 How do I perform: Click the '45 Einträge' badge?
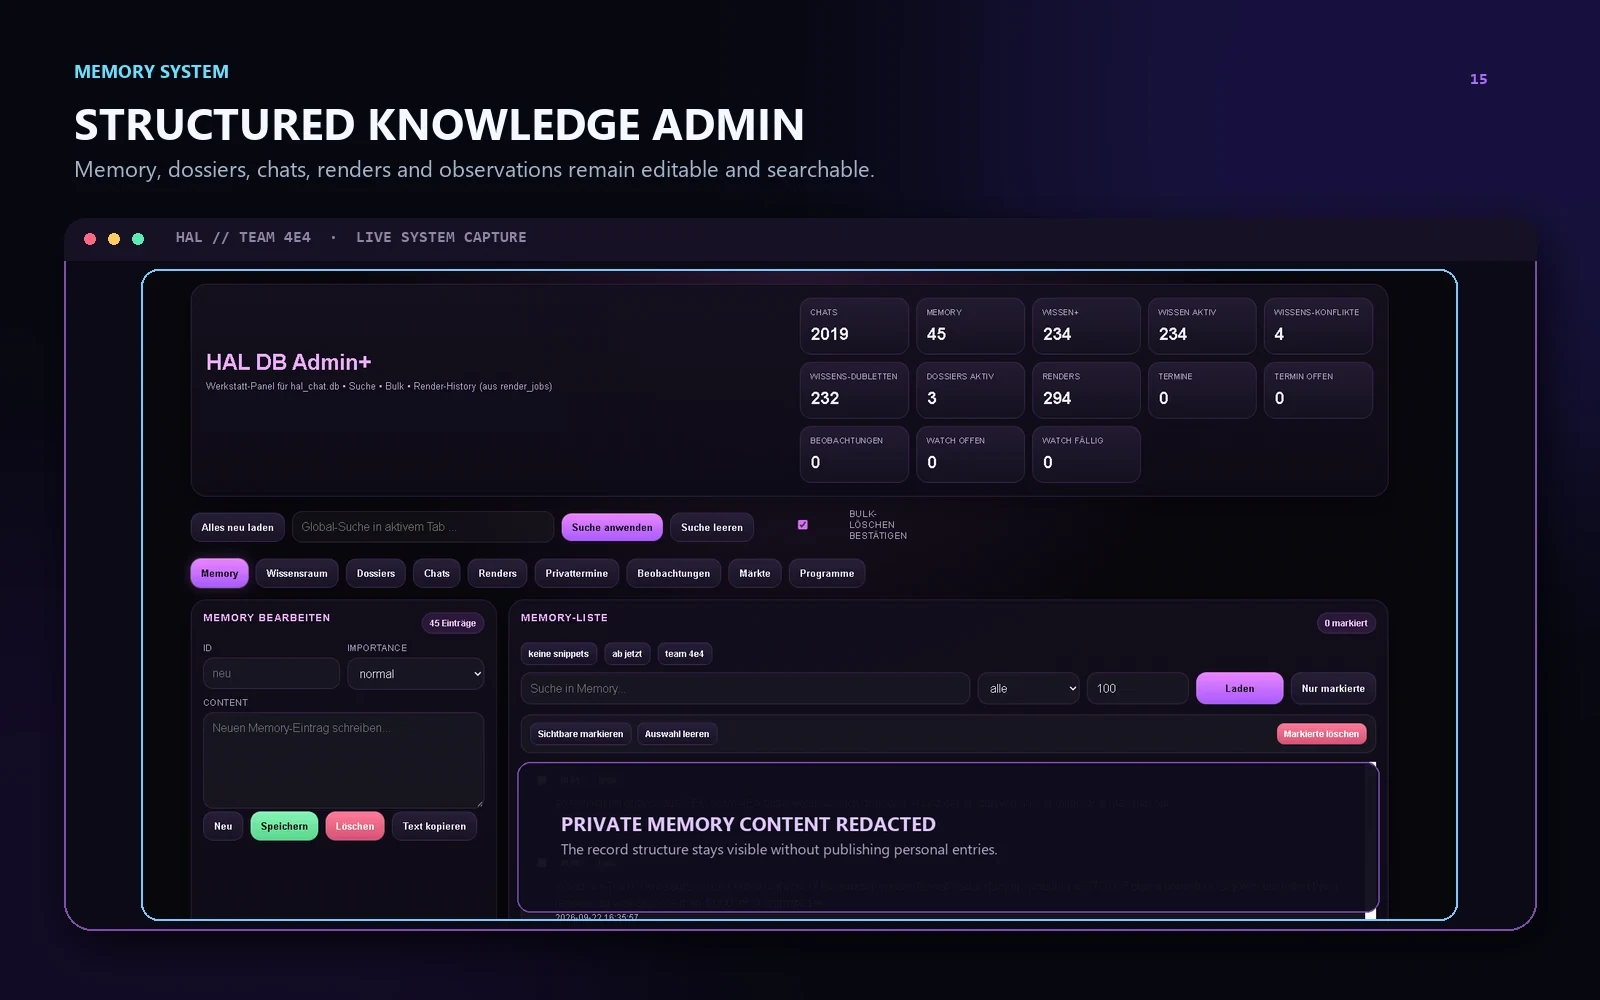click(x=453, y=624)
